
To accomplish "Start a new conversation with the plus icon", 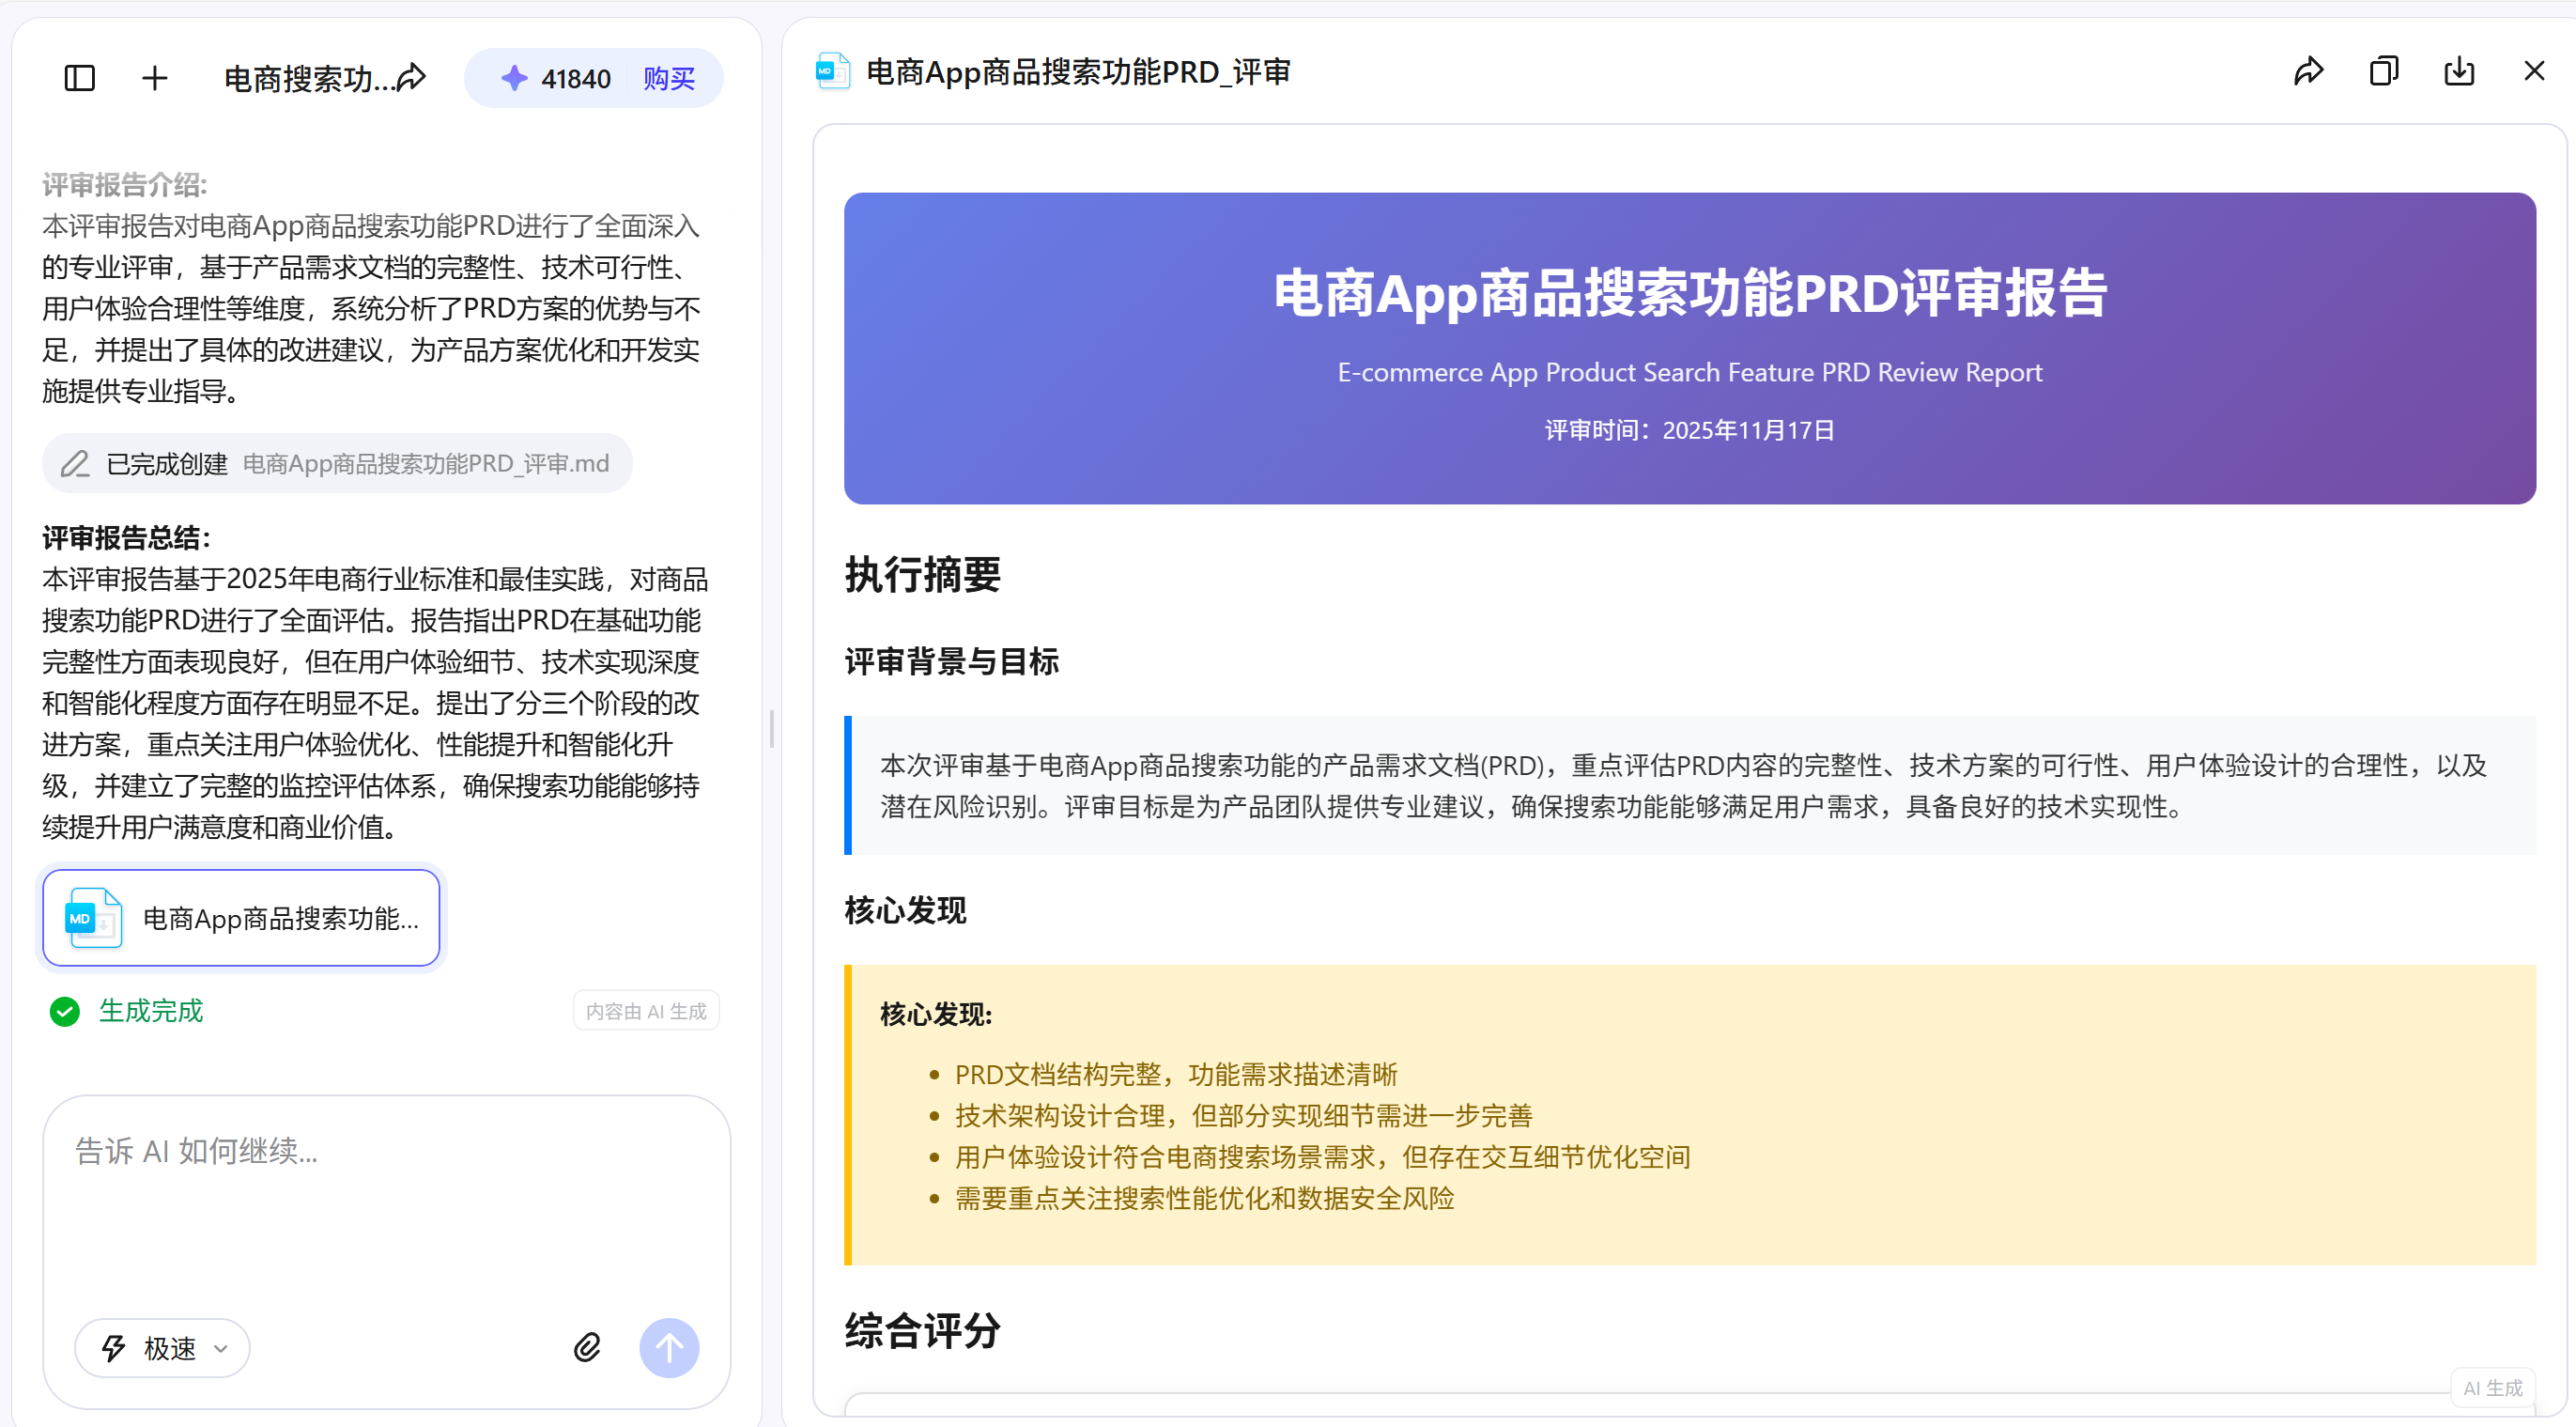I will pos(155,77).
